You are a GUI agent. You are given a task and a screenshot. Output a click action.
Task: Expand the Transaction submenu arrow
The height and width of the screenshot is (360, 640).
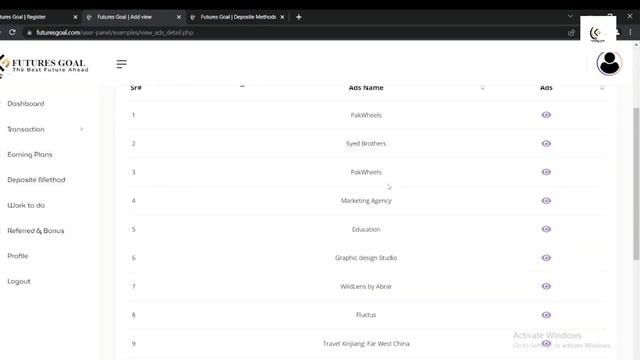[x=82, y=129]
